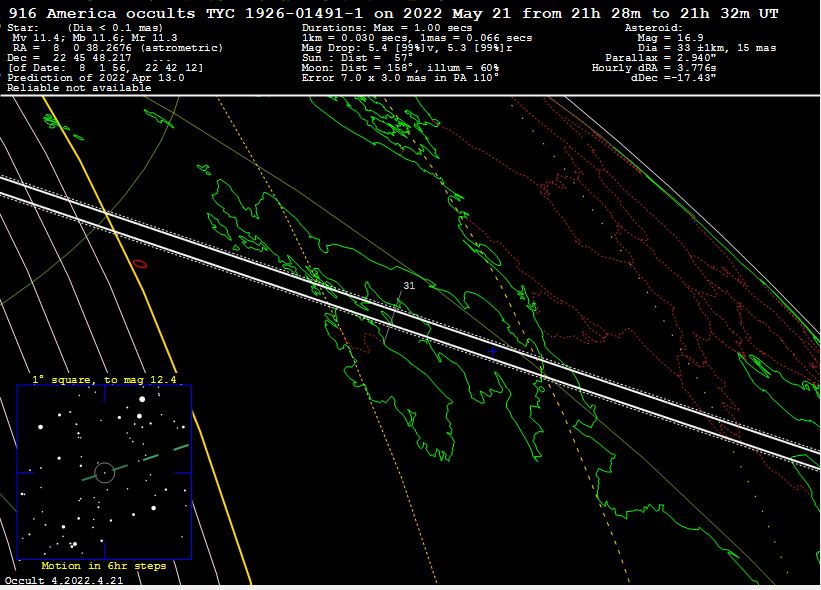Click the "Asteroid:" section header

(x=653, y=27)
